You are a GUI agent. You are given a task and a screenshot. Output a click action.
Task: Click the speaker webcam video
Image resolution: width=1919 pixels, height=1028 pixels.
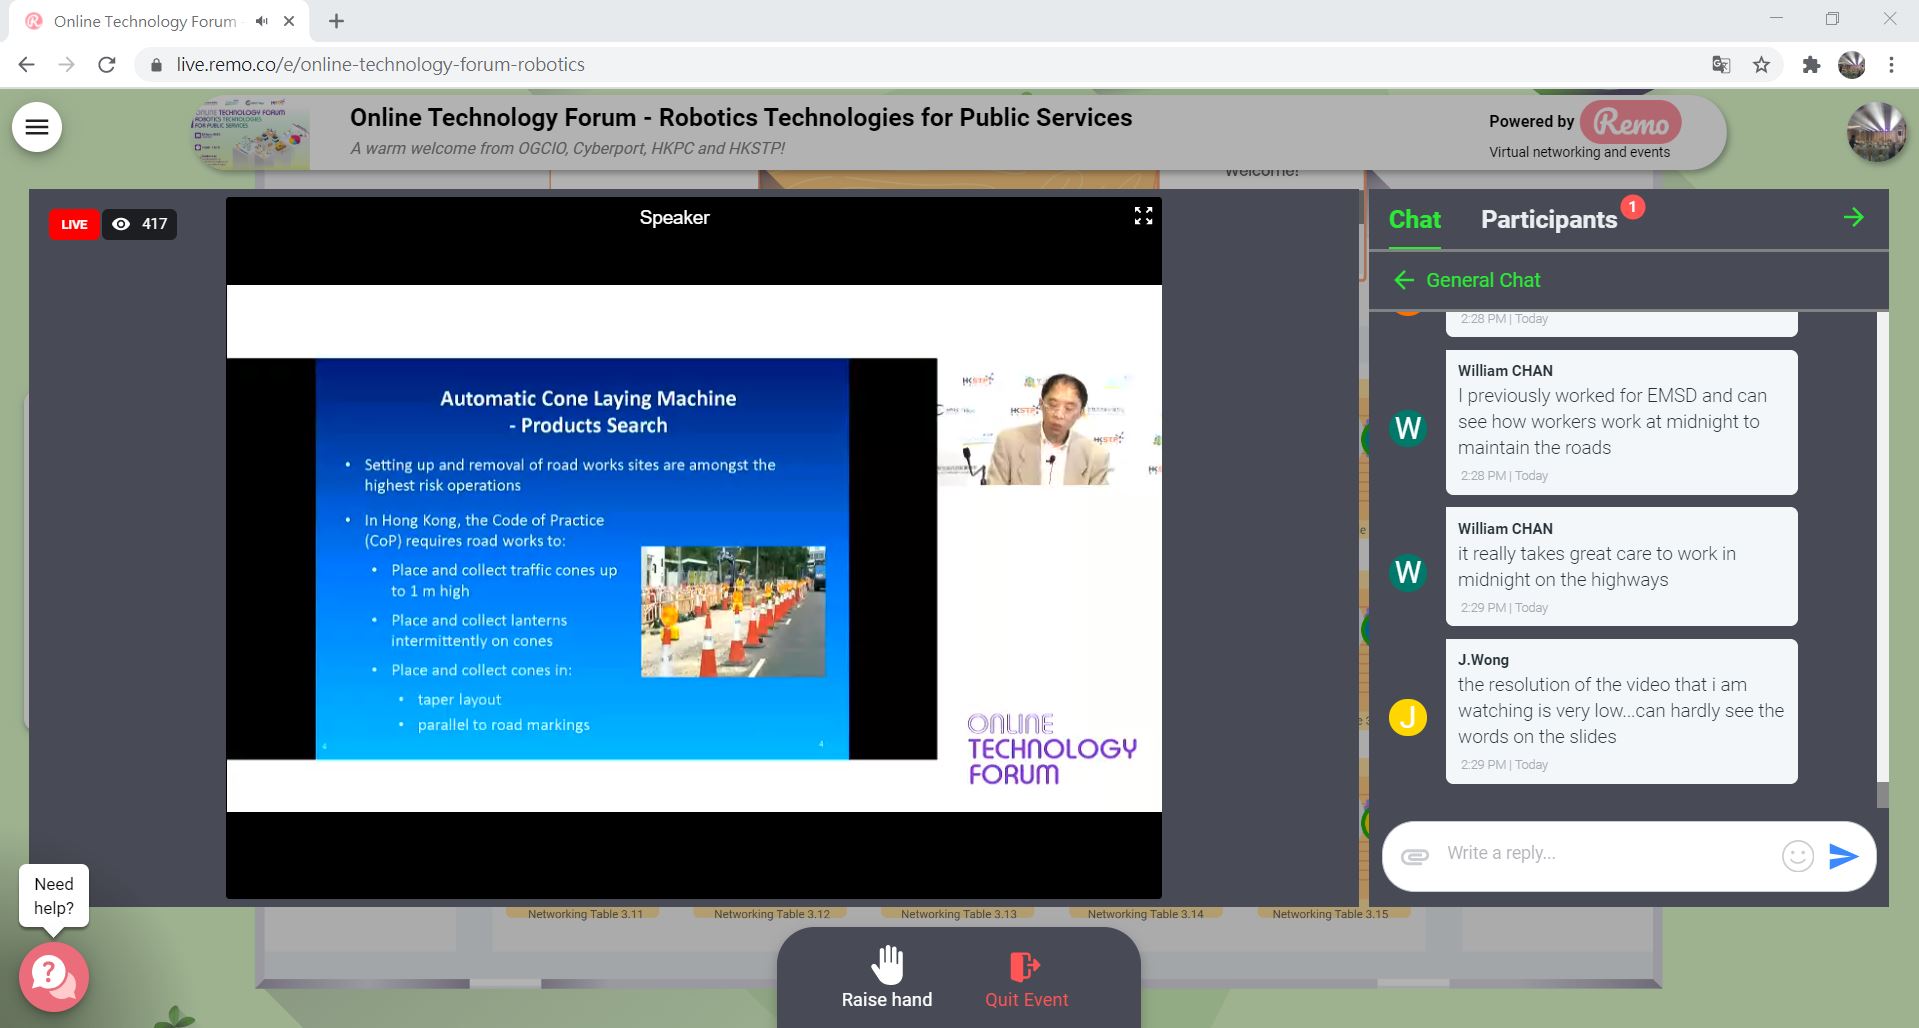1049,428
